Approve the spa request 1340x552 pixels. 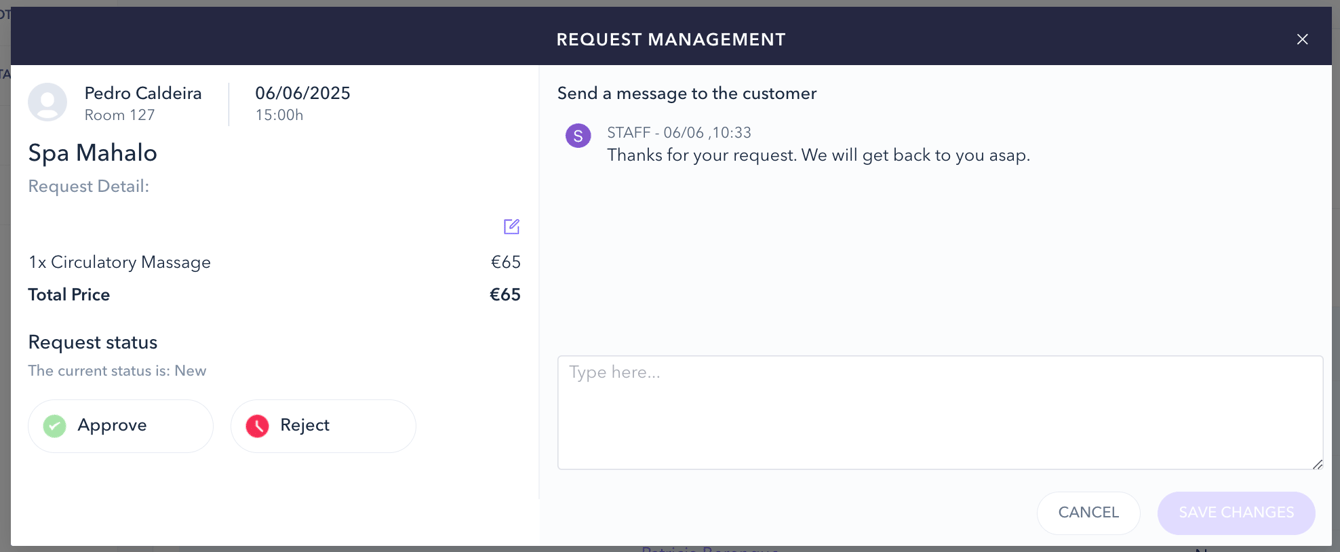point(121,426)
